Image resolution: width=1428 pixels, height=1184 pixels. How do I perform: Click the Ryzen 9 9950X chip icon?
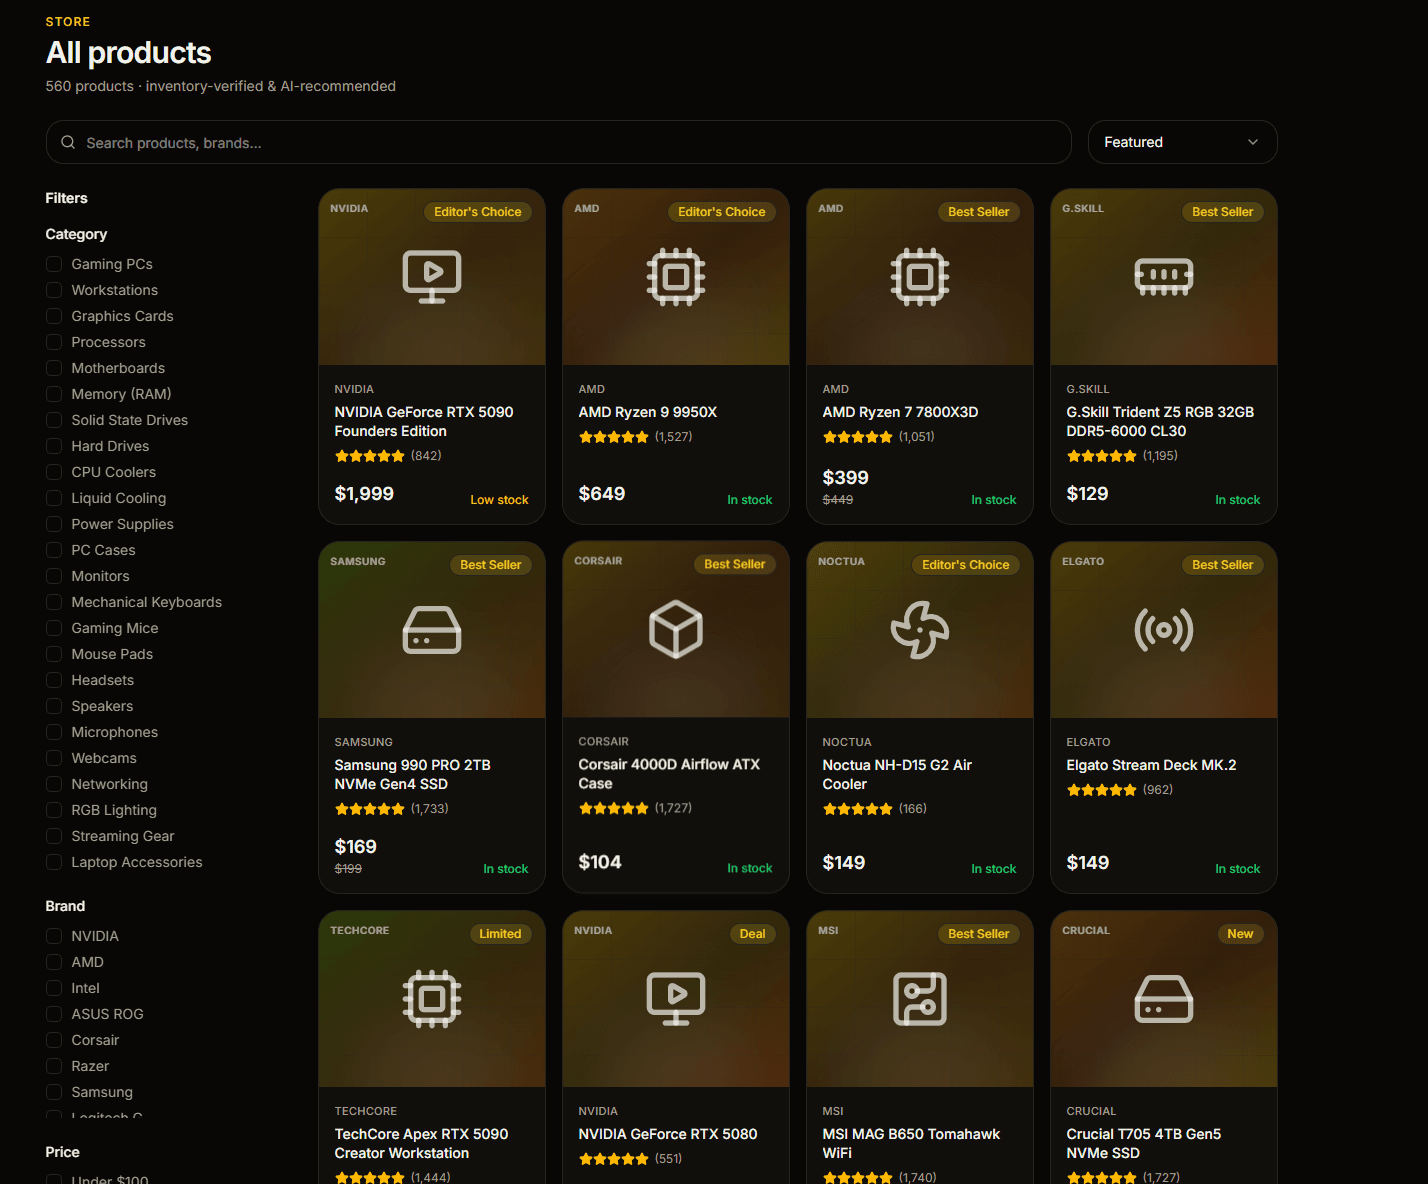pyautogui.click(x=676, y=276)
